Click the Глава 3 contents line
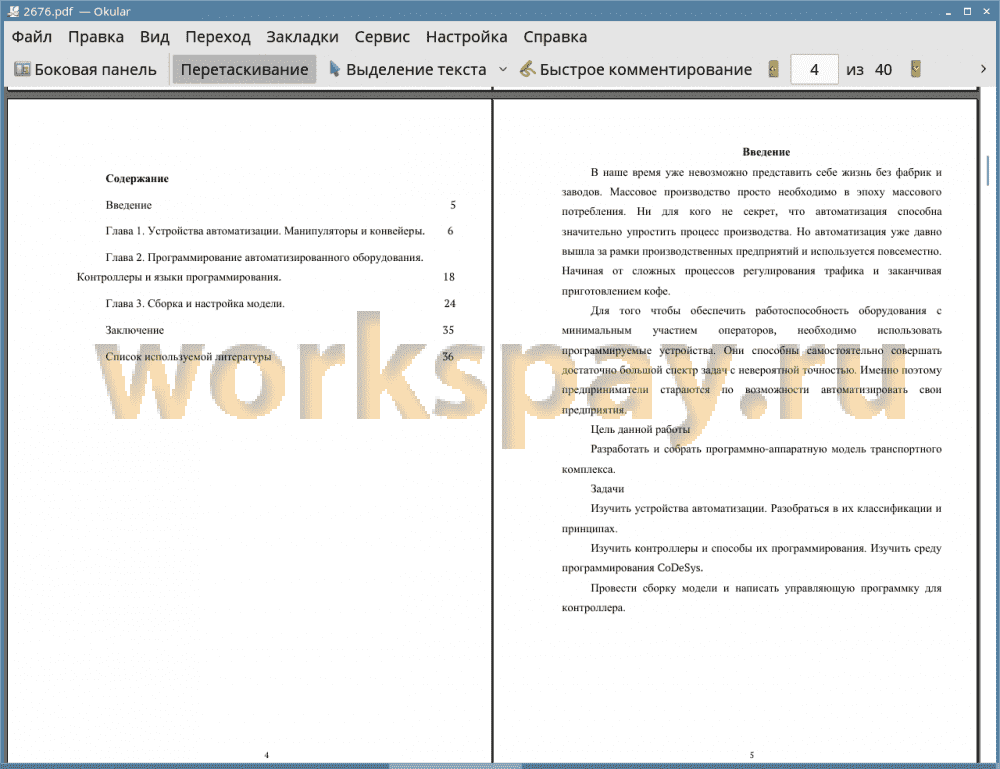The height and width of the screenshot is (769, 1000). click(x=195, y=304)
